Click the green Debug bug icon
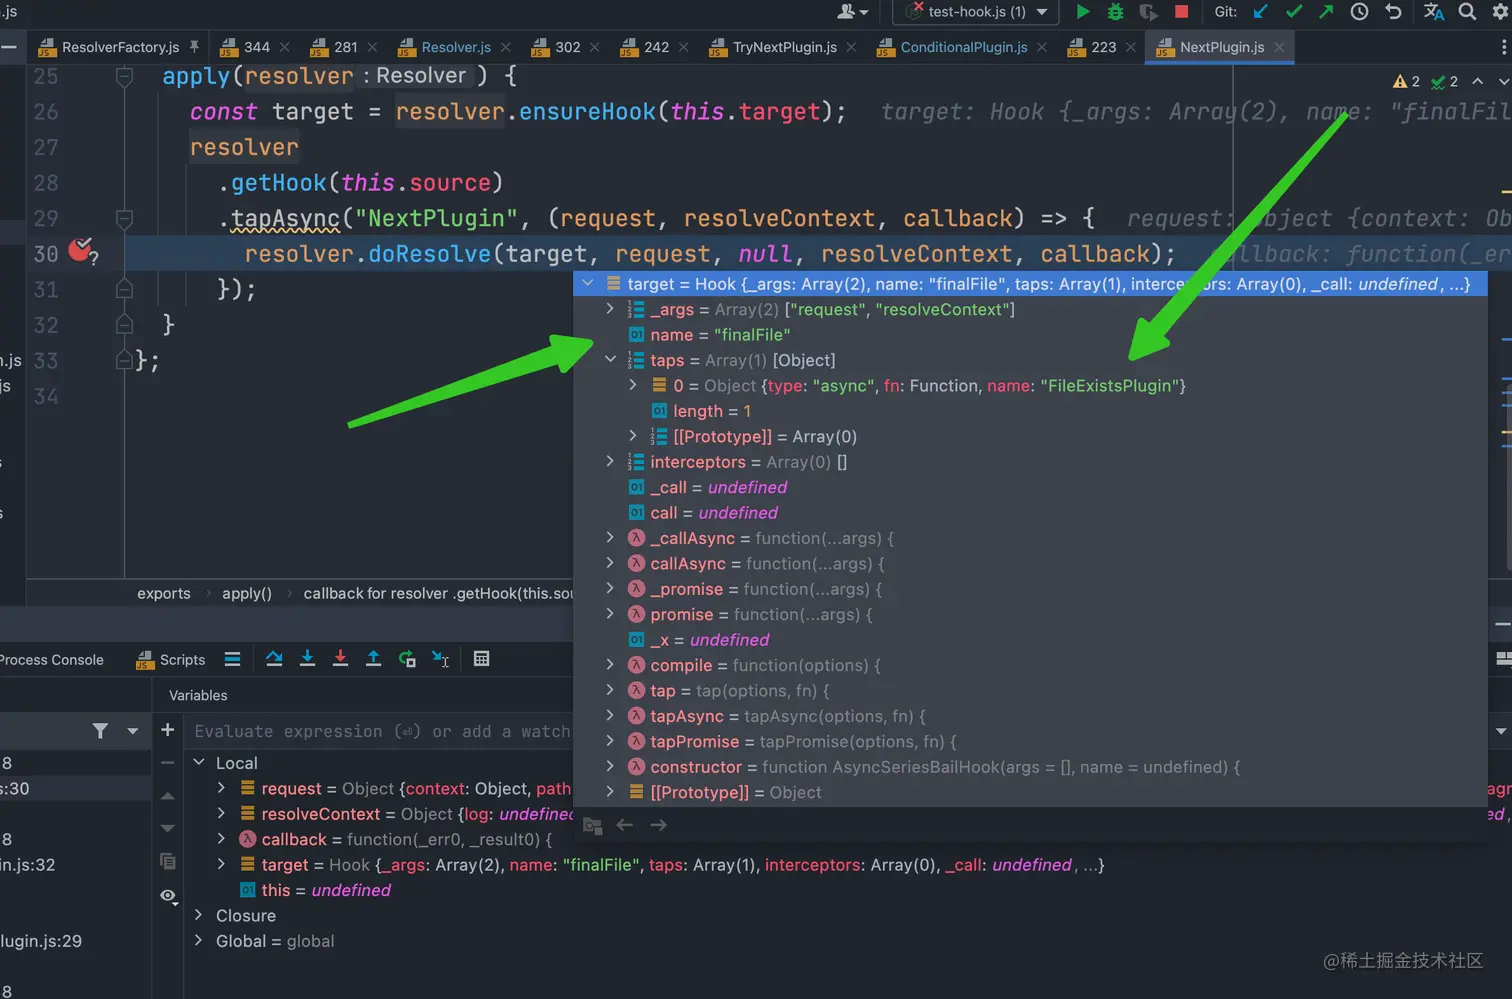 click(x=1115, y=12)
